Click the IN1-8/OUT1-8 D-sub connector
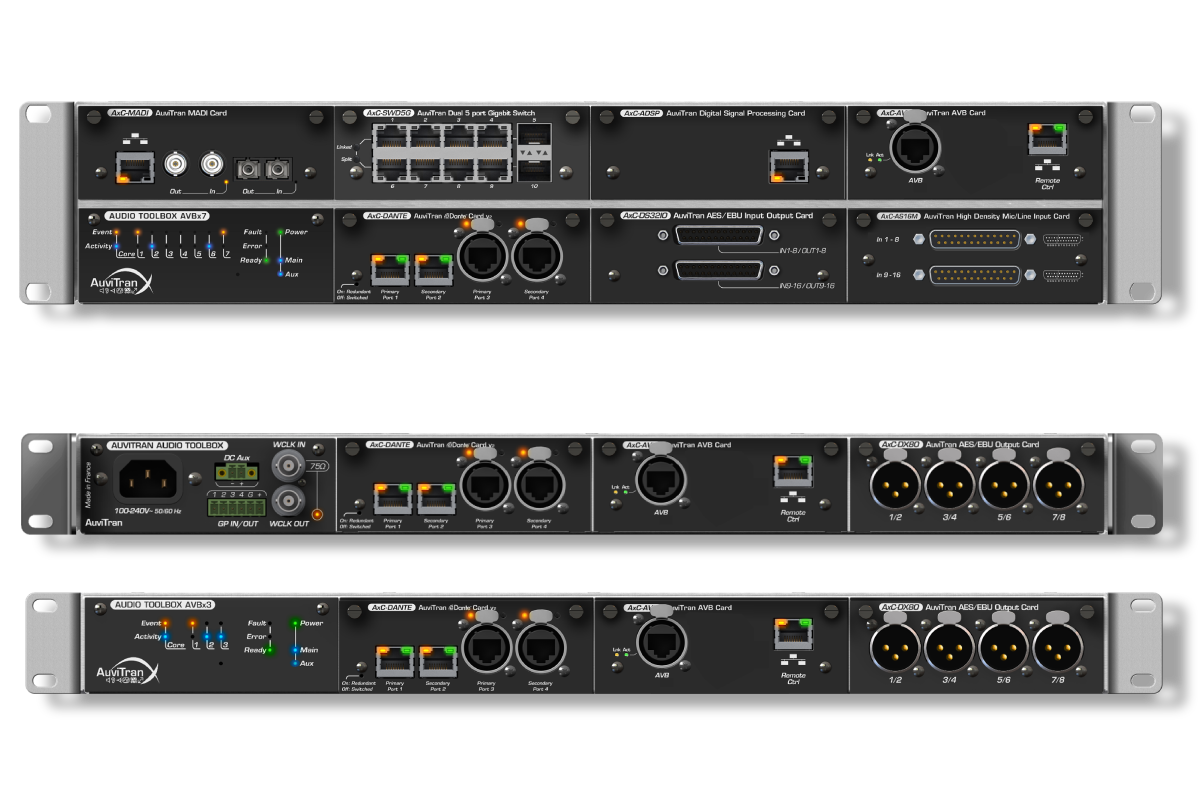Viewport: 1200px width, 800px height. point(718,236)
